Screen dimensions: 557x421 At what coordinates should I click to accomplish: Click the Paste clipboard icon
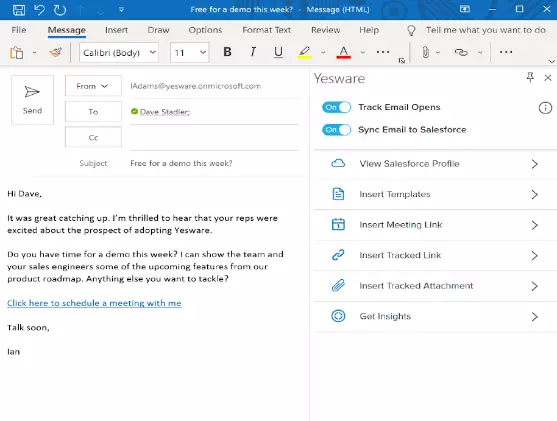[16, 53]
